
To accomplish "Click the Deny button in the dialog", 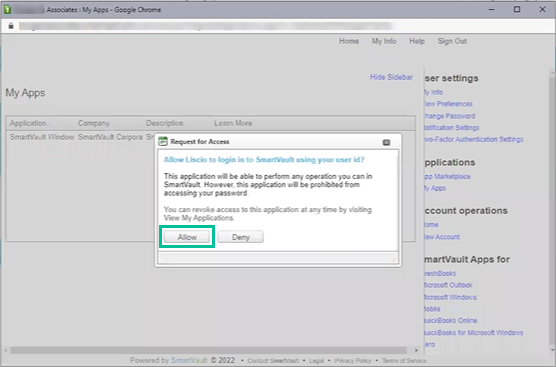I will coord(240,237).
